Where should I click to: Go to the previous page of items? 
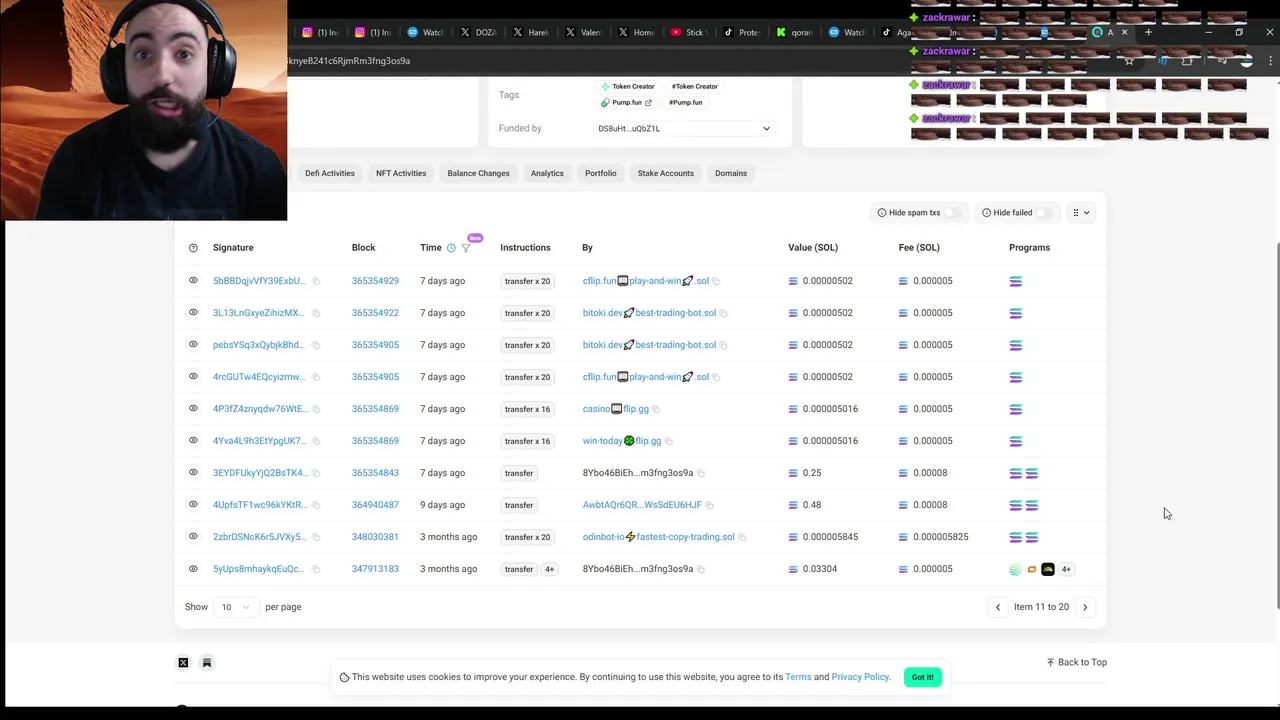[x=998, y=607]
